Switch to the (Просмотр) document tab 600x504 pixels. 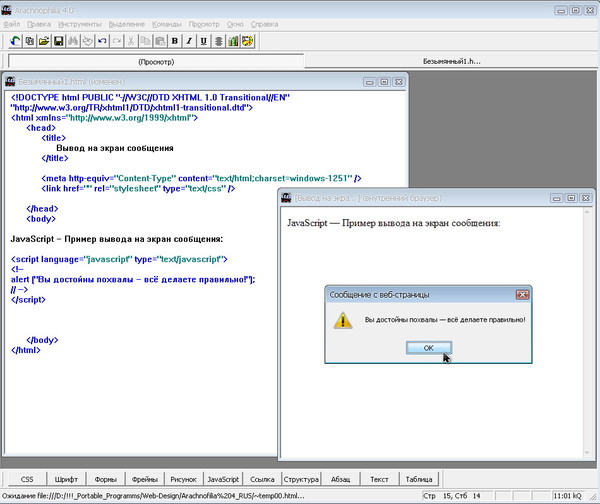pos(156,62)
